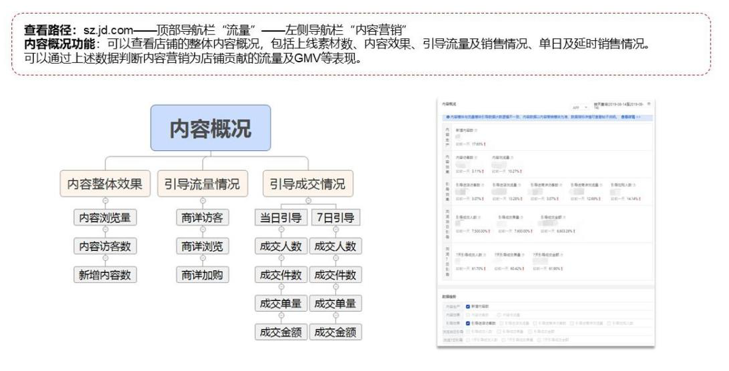Select the 内容概况 root node
Screen dimensions: 729x371
click(211, 128)
